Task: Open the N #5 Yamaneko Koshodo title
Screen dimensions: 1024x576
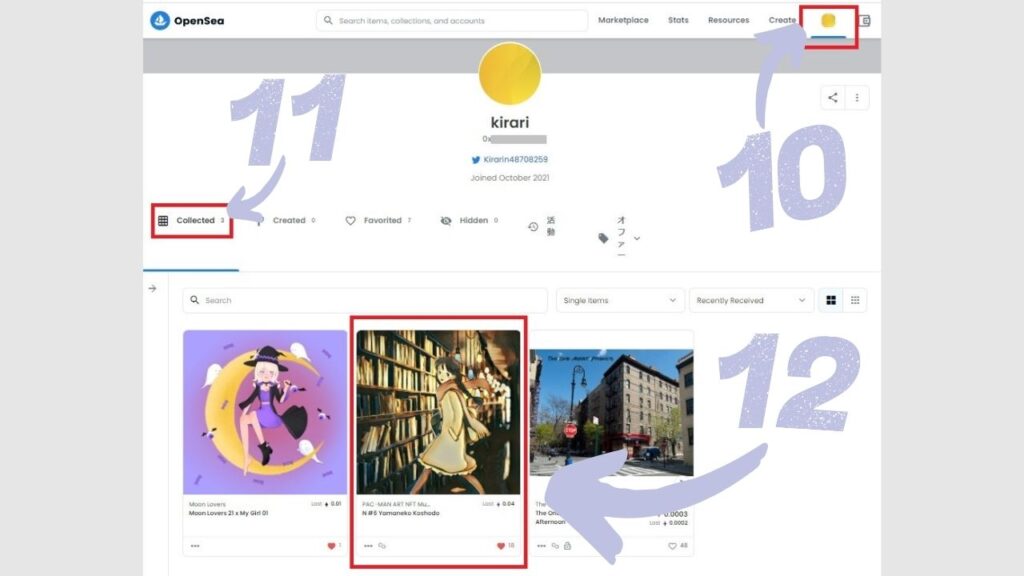Action: [x=400, y=513]
